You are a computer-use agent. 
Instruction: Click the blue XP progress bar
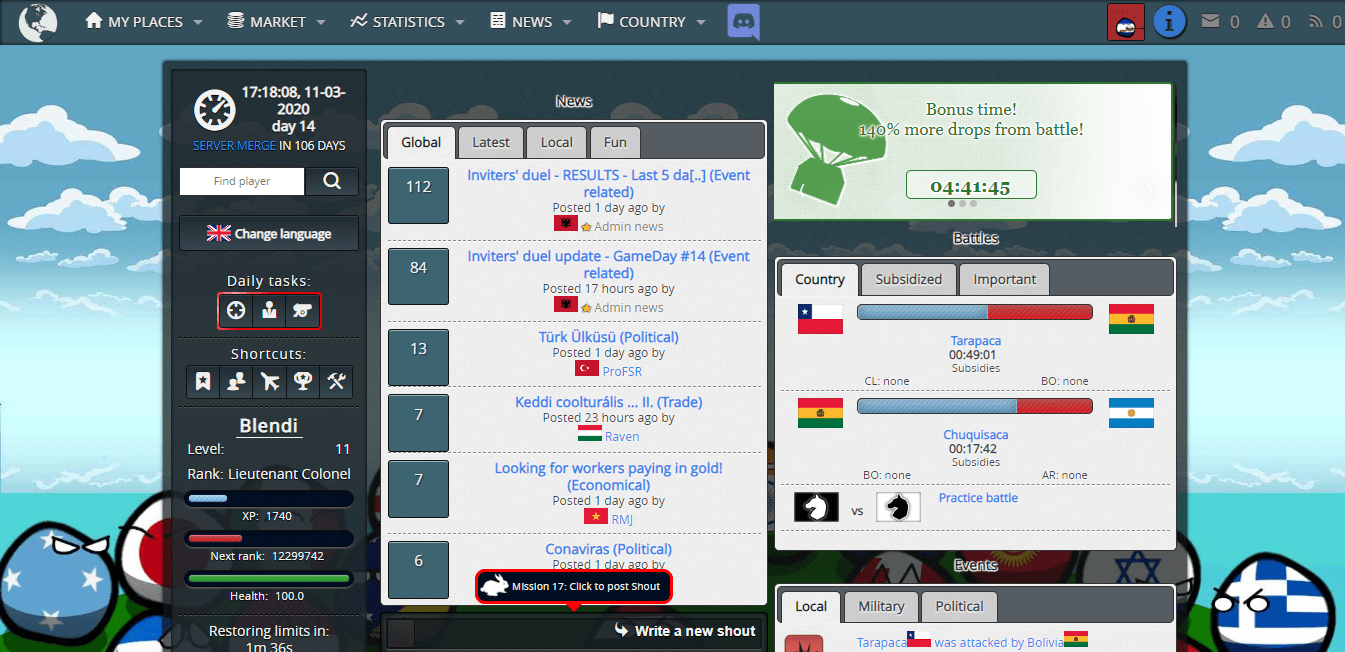[268, 498]
